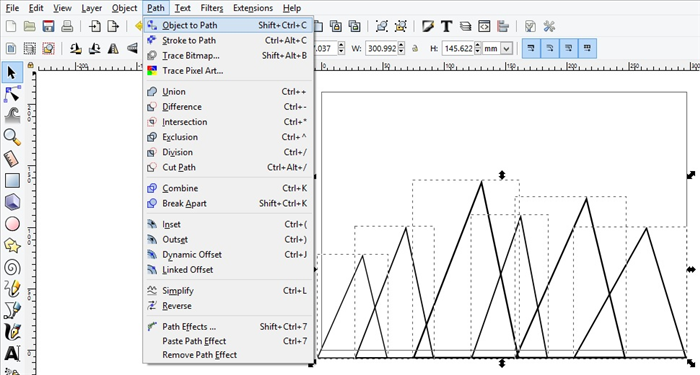Choose Trace Bitmap menu item
The height and width of the screenshot is (375, 700).
click(229, 55)
